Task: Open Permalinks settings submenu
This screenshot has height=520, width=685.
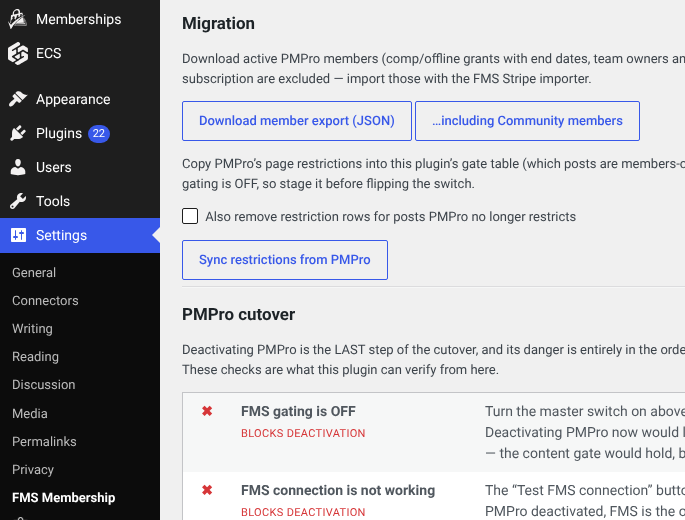Action: pyautogui.click(x=44, y=441)
